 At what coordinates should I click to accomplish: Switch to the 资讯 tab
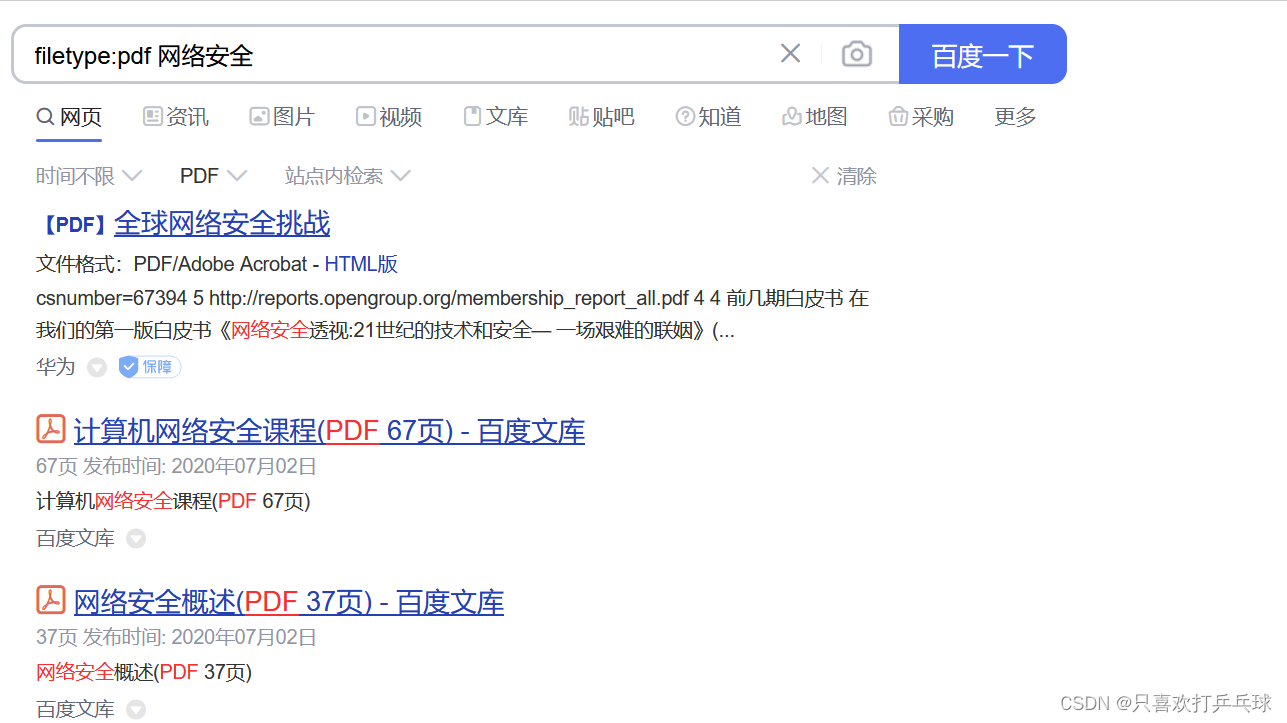click(x=176, y=117)
